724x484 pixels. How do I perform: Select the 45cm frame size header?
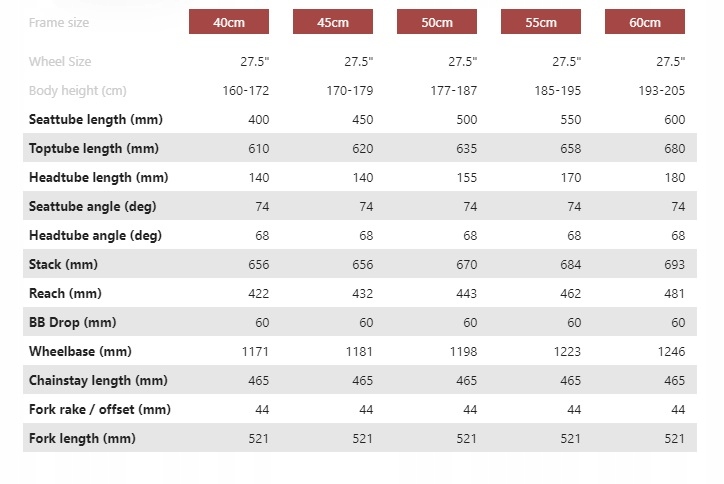pos(333,22)
